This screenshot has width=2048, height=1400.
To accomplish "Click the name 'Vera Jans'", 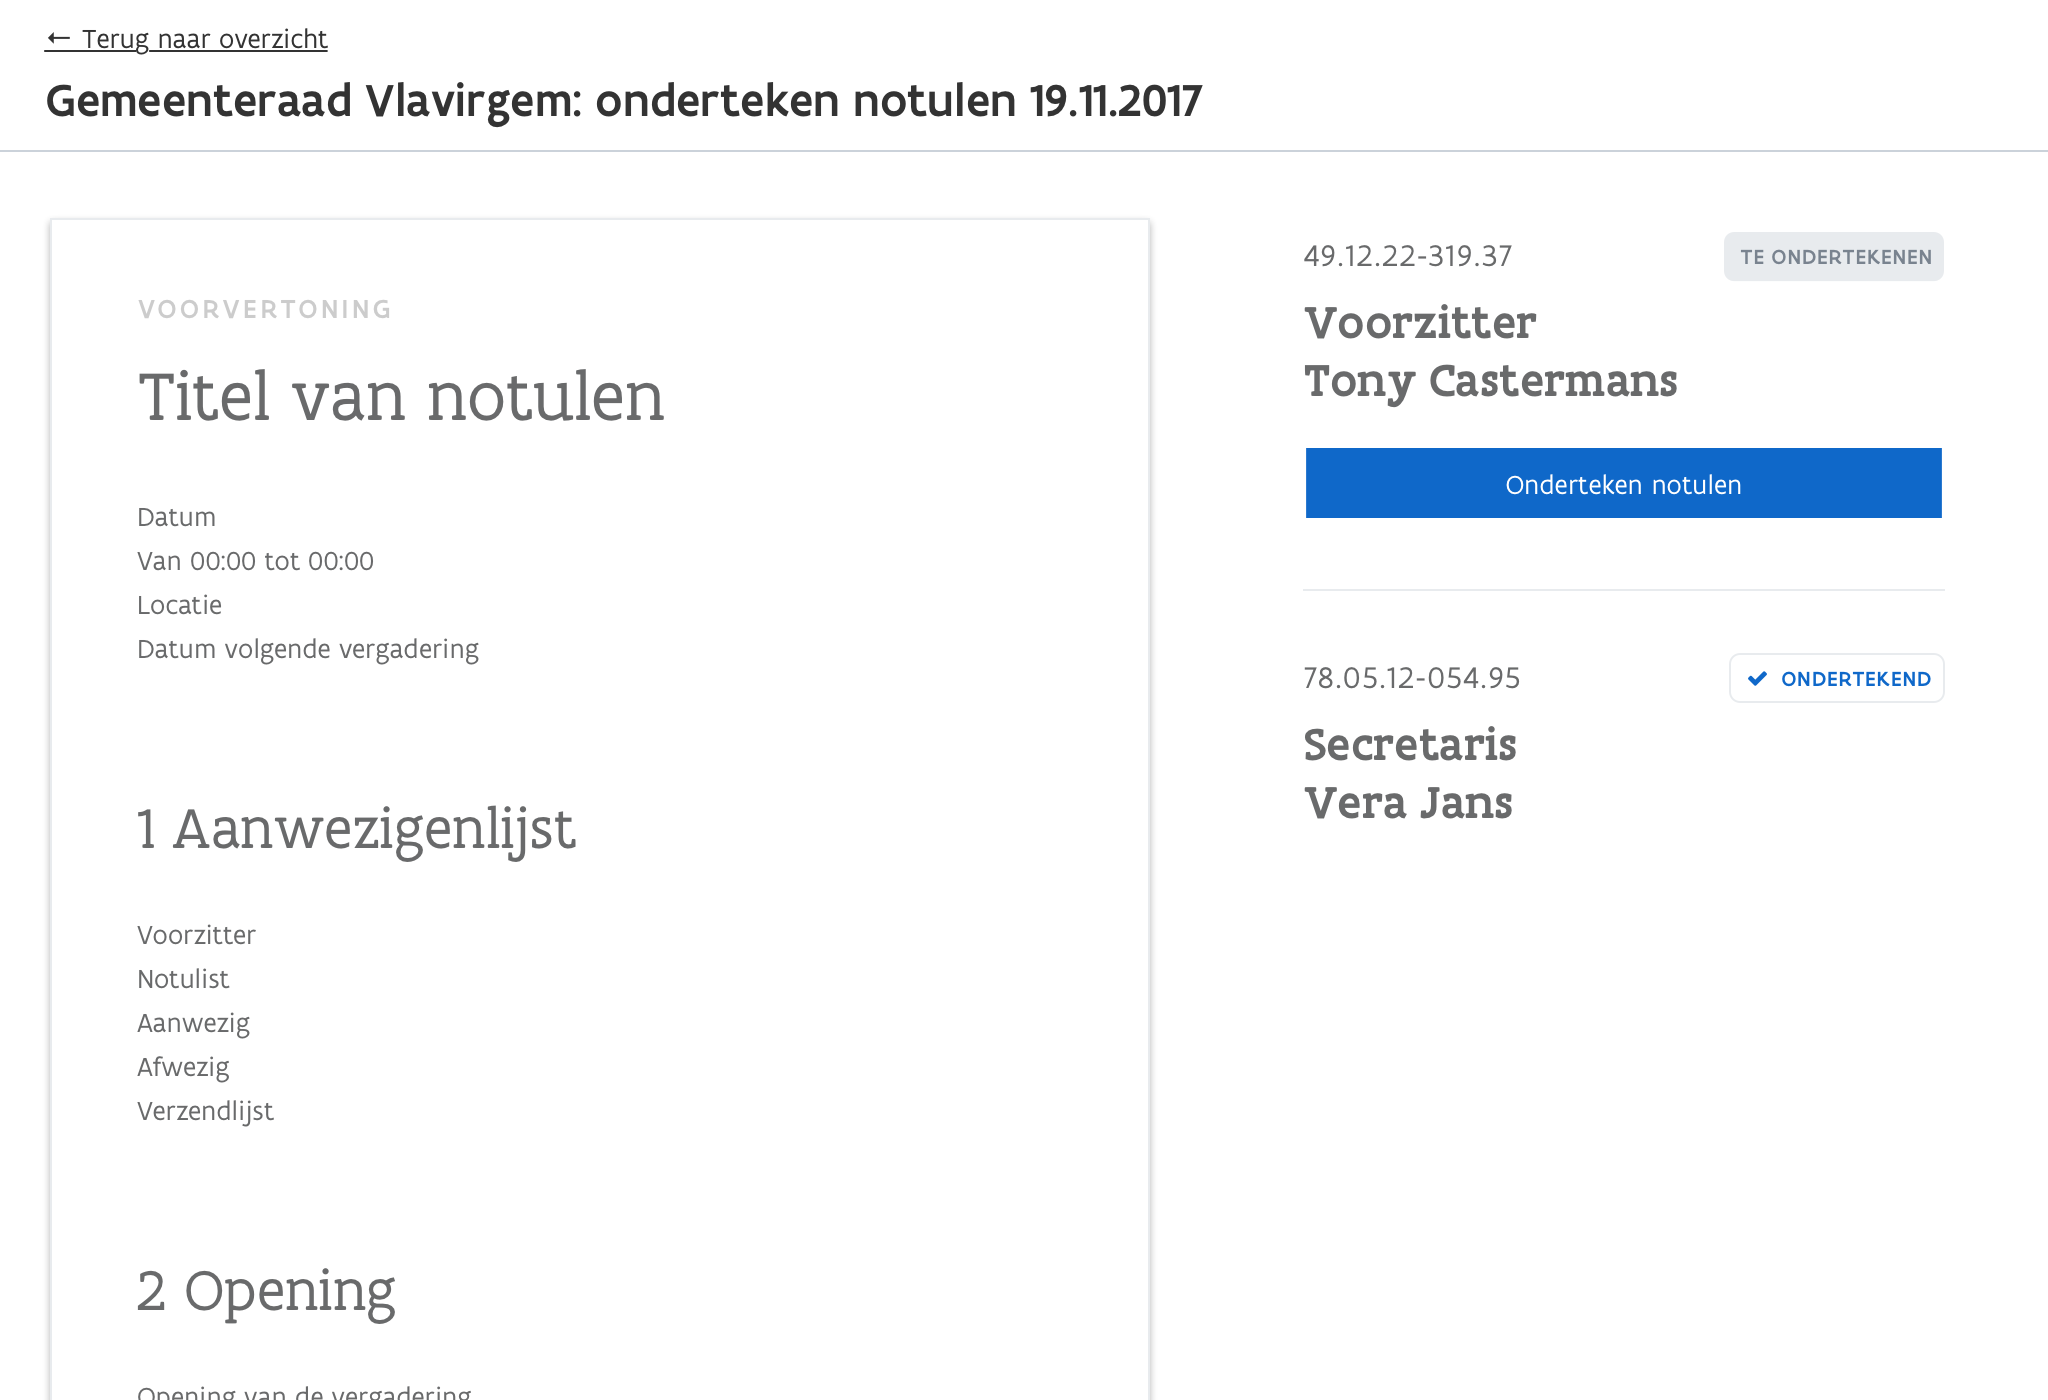I will pos(1408,803).
